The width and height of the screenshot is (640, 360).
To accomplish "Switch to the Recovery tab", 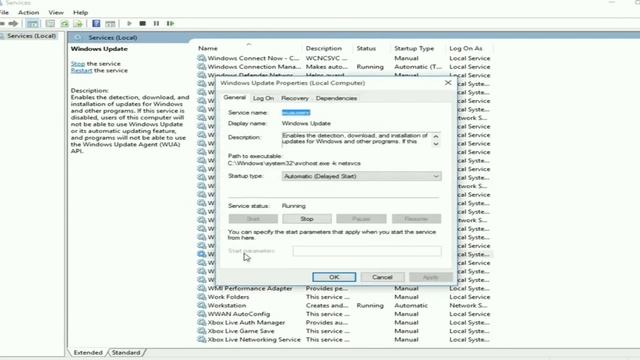I will [295, 98].
